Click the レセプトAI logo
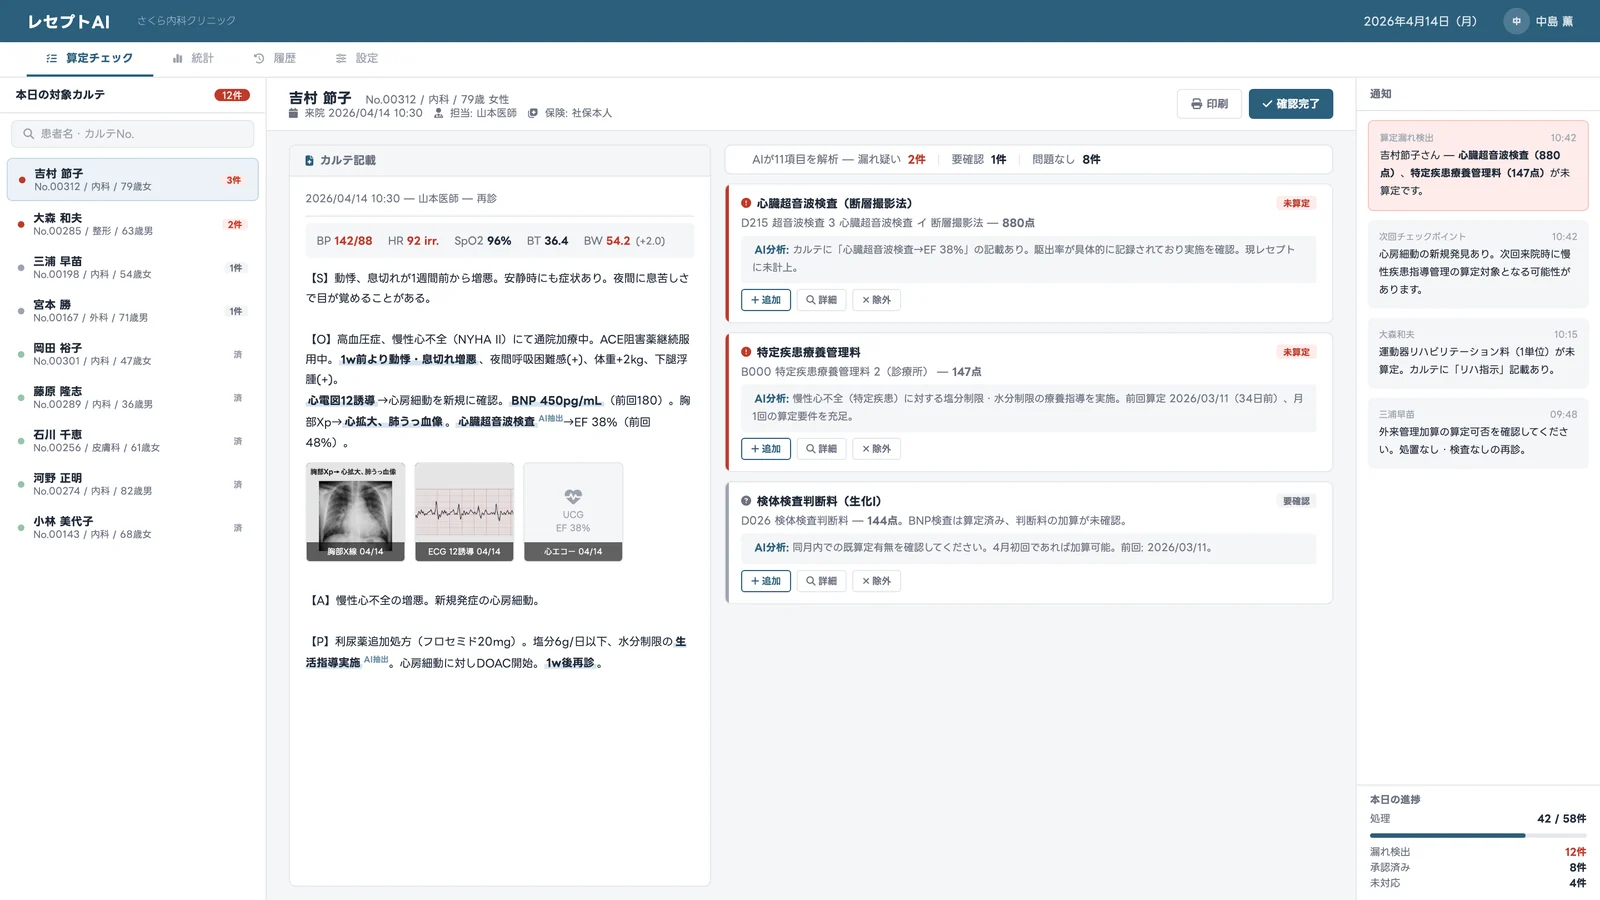The image size is (1600, 900). (x=69, y=21)
